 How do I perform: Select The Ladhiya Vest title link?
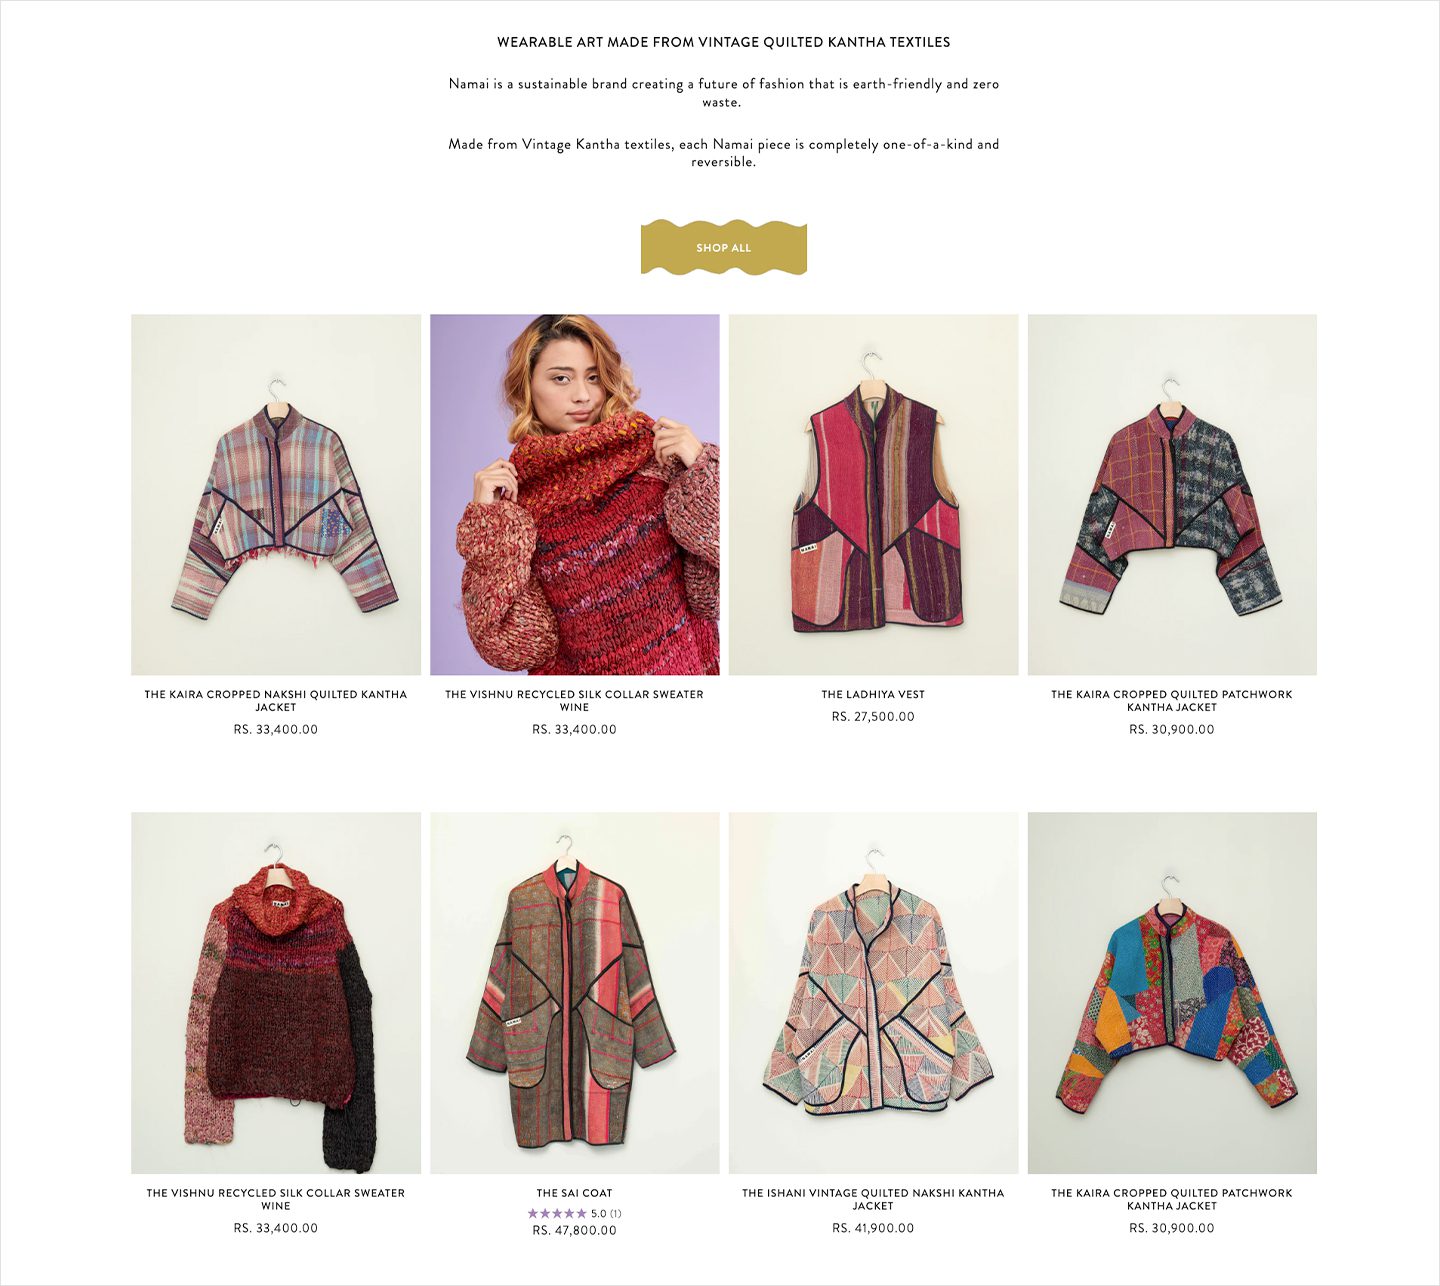click(x=873, y=694)
